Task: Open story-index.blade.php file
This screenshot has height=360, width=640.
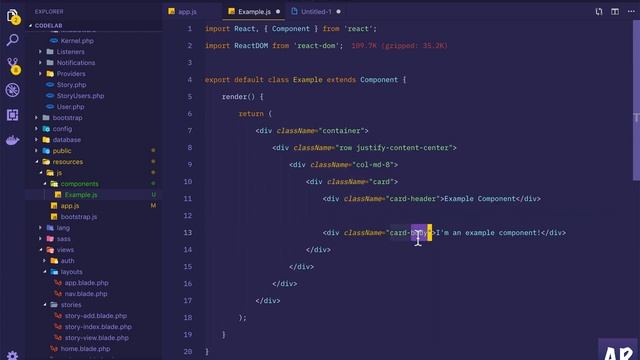Action: click(98, 327)
